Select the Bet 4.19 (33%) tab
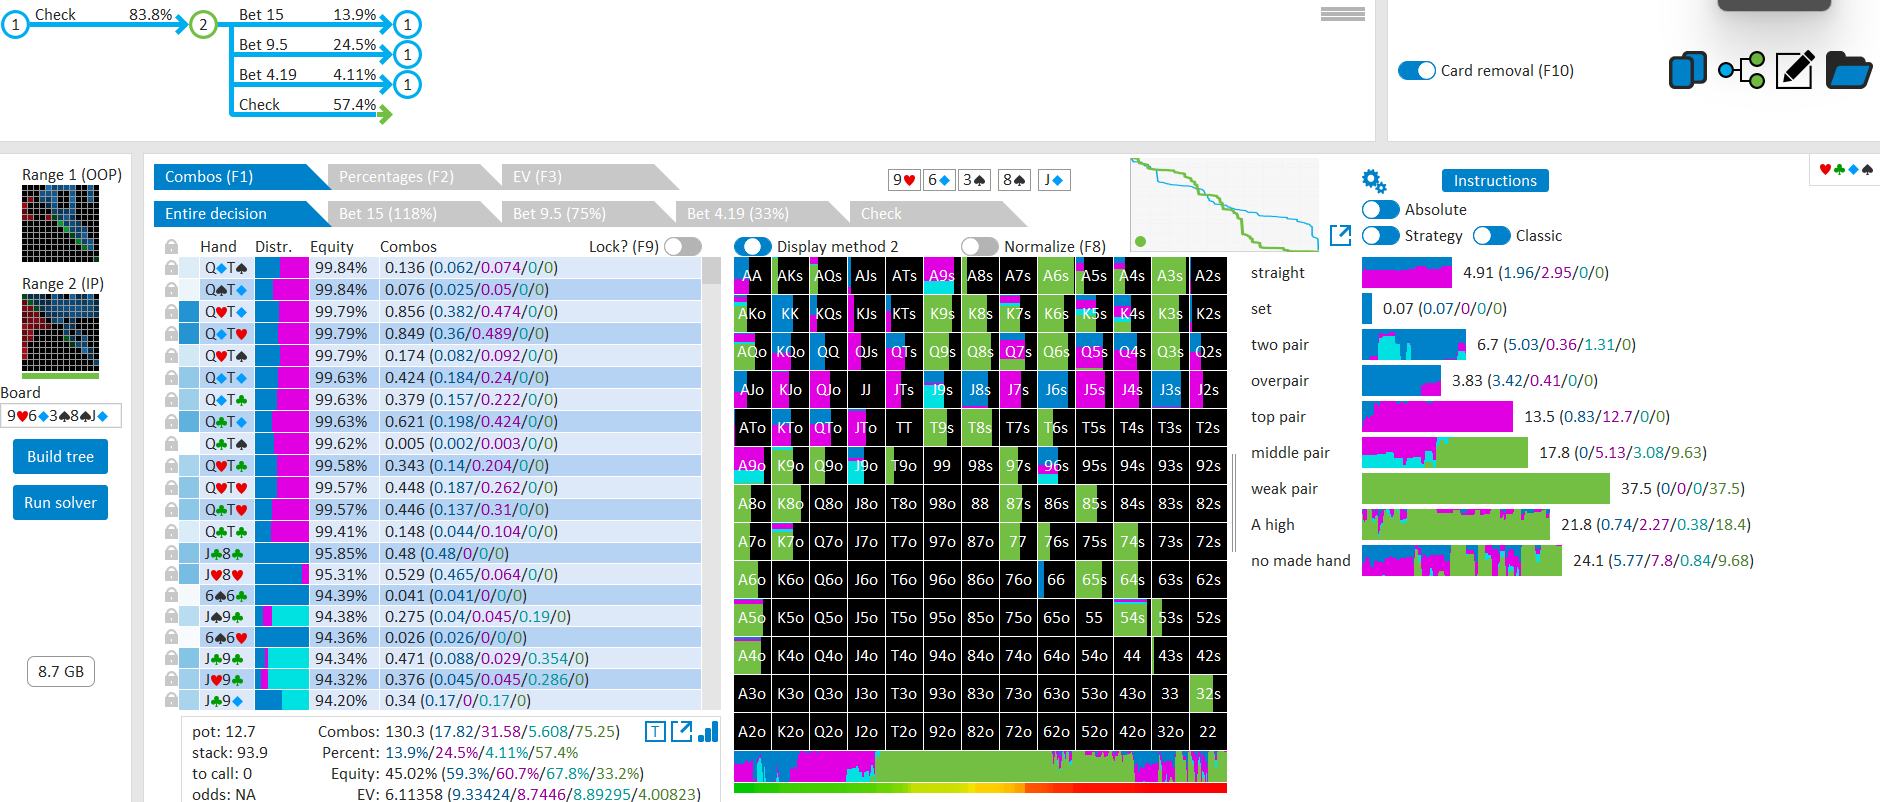 tap(763, 214)
